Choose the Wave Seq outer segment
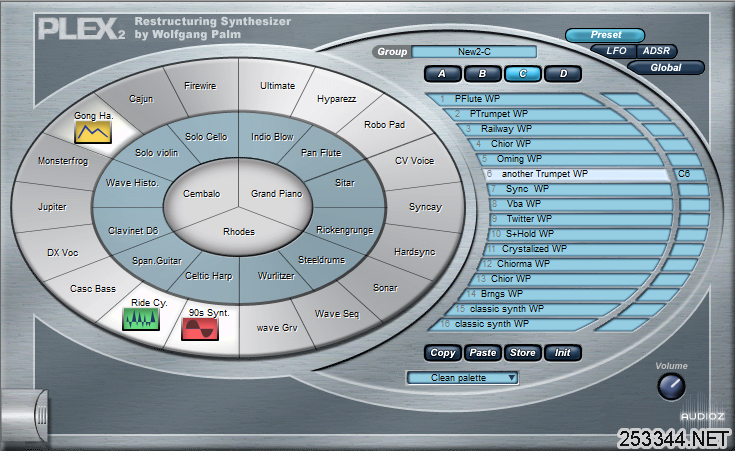Viewport: 735px width, 451px height. point(337,314)
